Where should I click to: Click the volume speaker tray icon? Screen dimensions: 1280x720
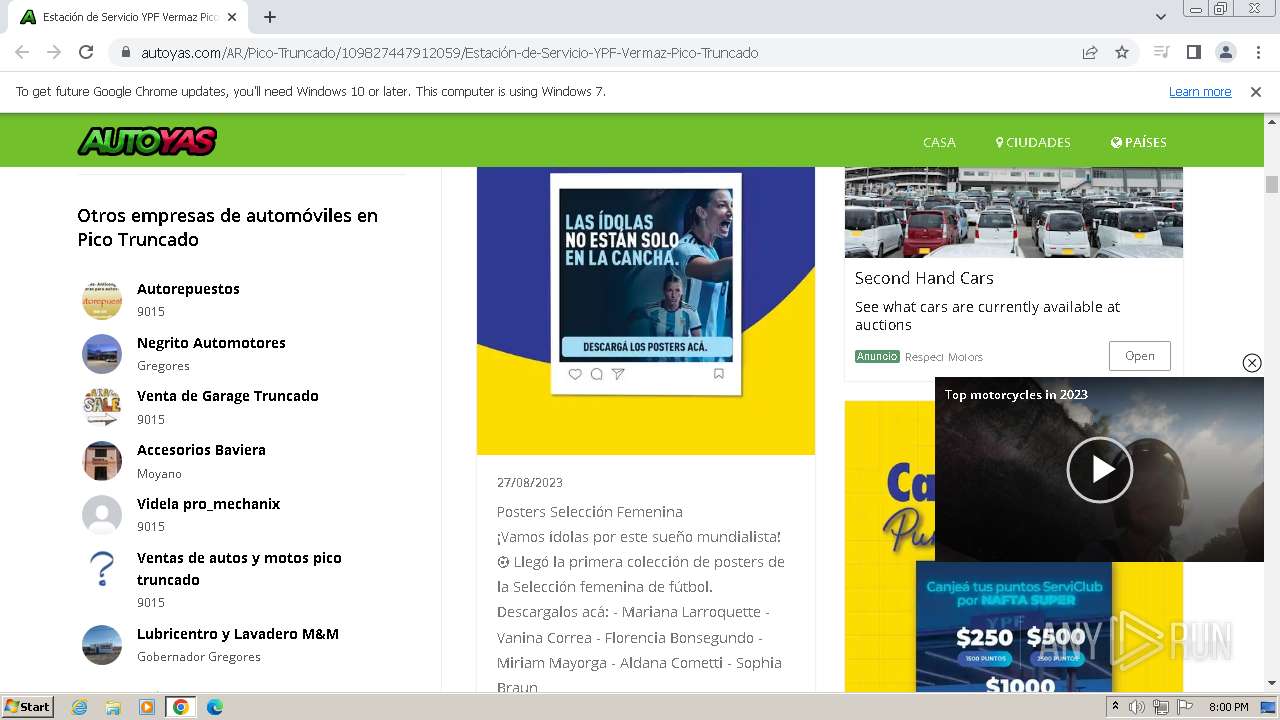(x=1137, y=707)
